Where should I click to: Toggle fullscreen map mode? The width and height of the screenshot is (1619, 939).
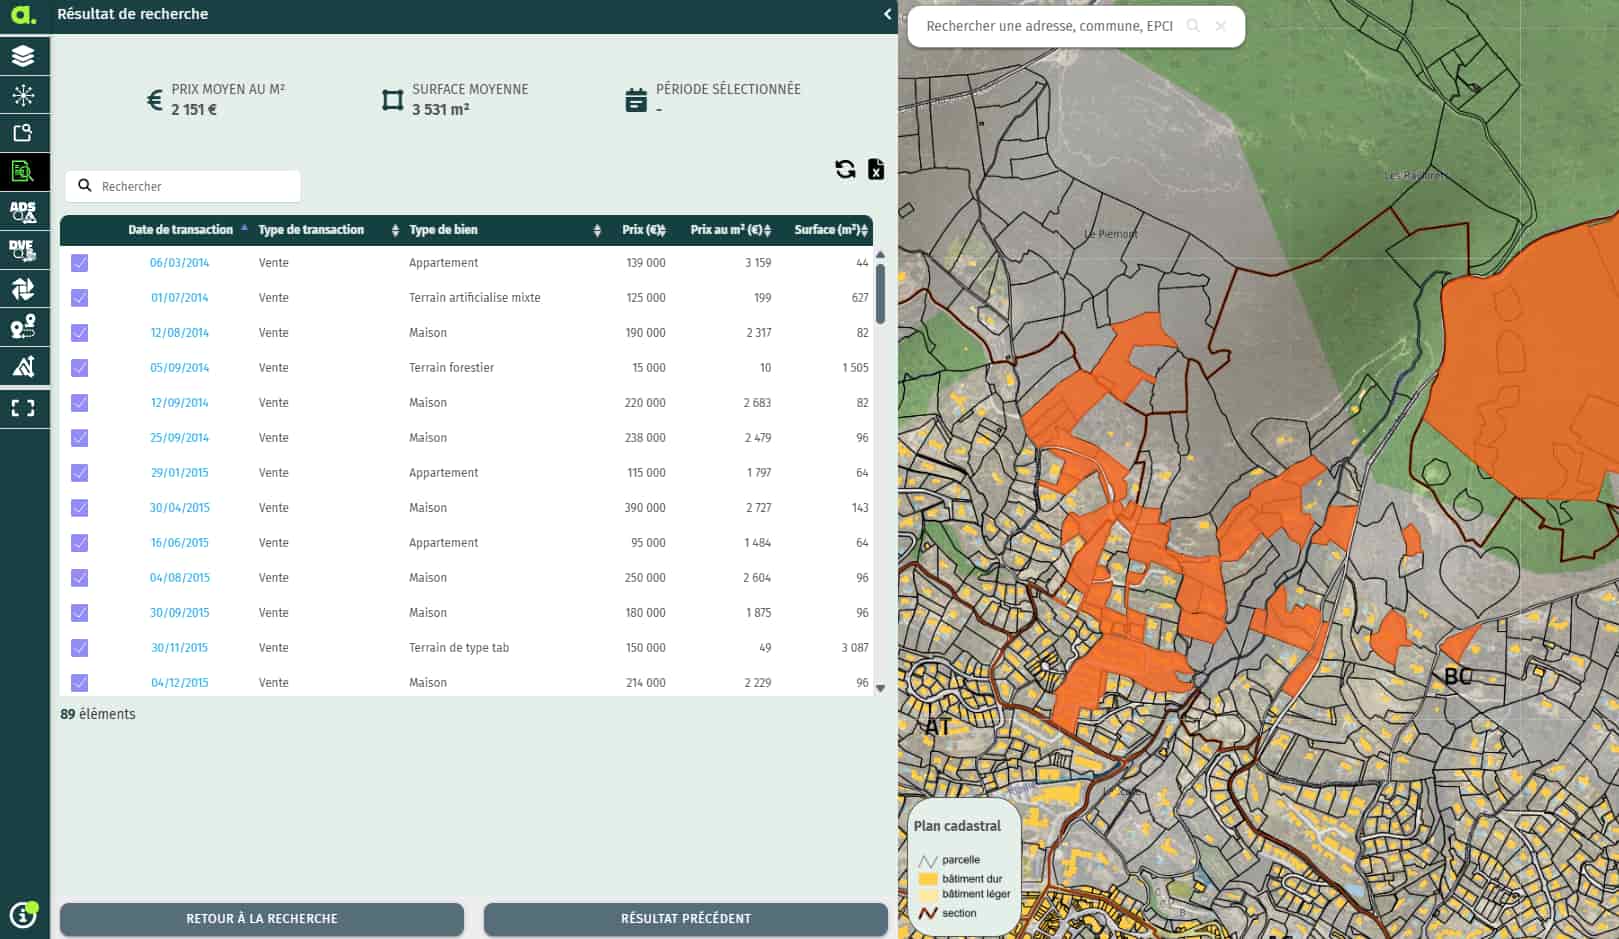pyautogui.click(x=23, y=408)
